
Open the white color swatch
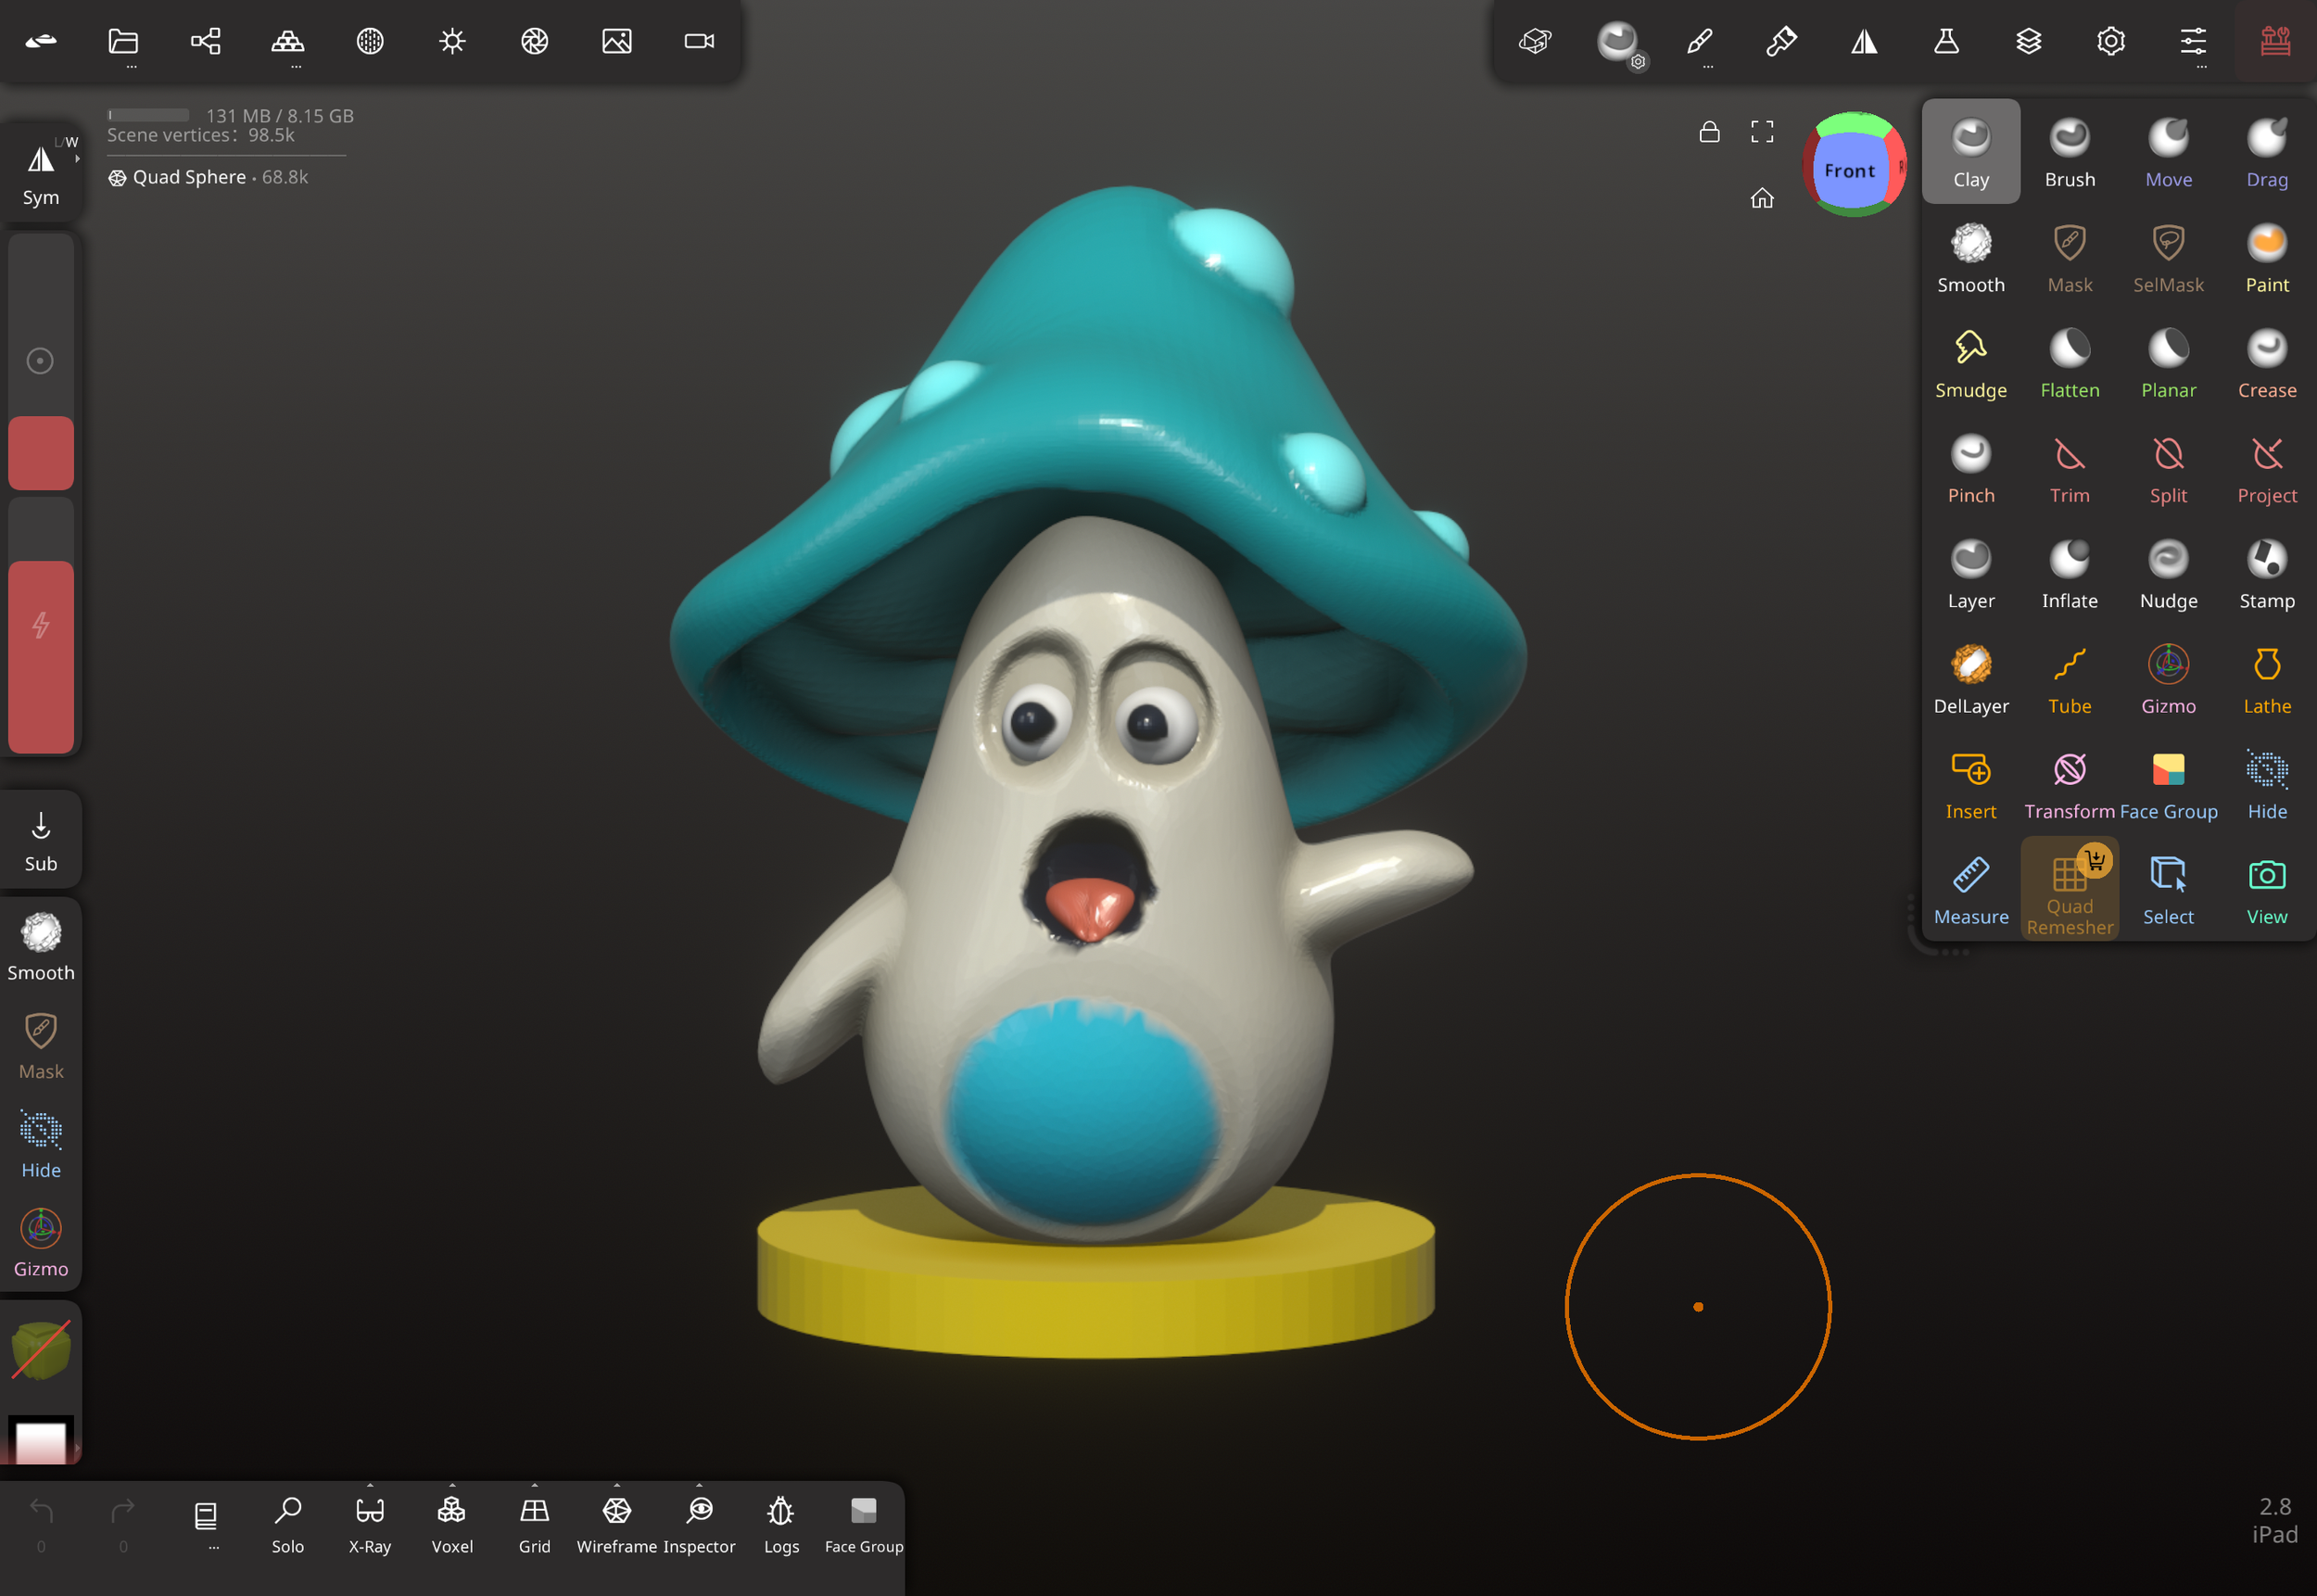(41, 1440)
